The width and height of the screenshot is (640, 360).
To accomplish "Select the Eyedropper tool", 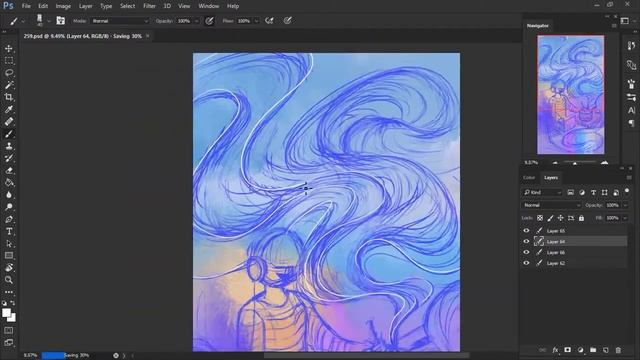I will [x=9, y=109].
